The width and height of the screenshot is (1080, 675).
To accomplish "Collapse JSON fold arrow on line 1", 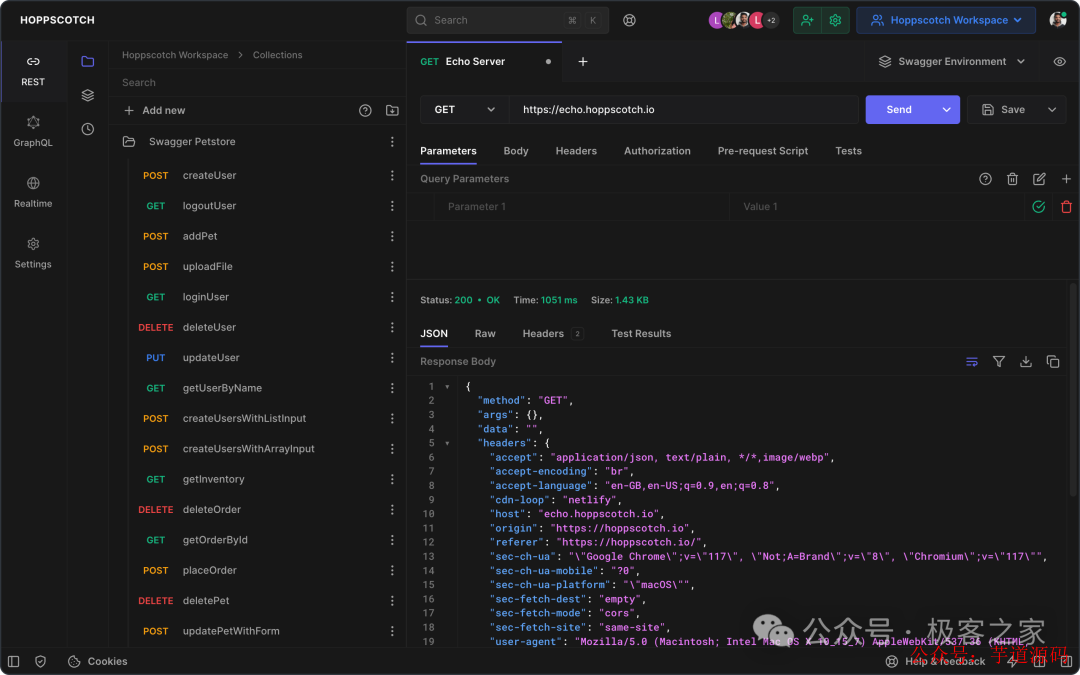I will point(447,386).
